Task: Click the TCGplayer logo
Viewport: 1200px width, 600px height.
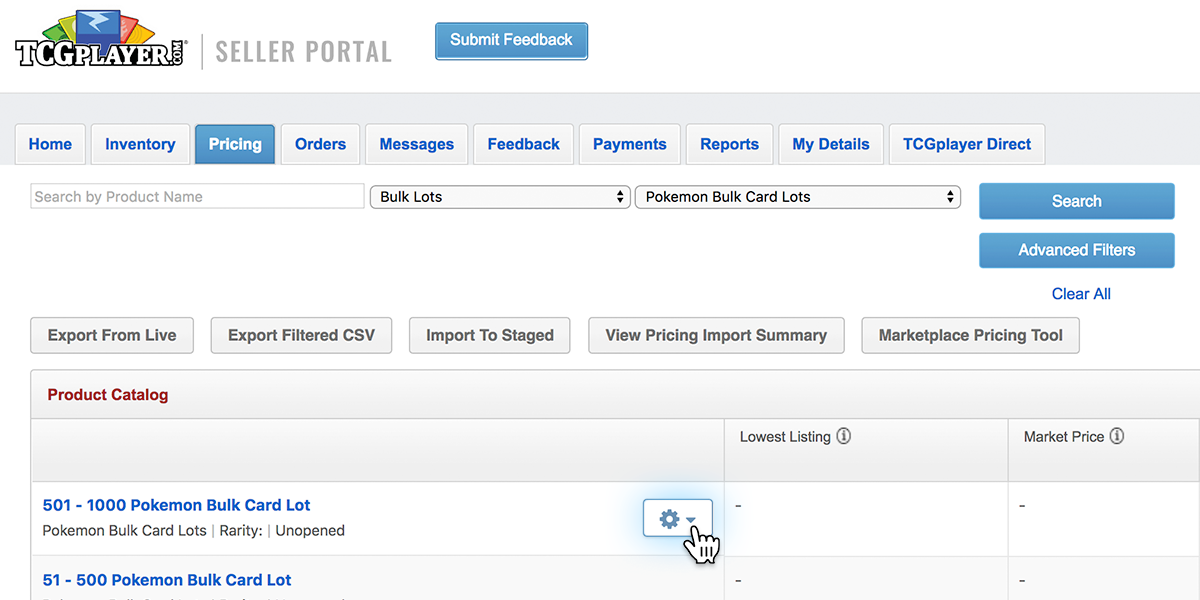Action: [x=101, y=40]
